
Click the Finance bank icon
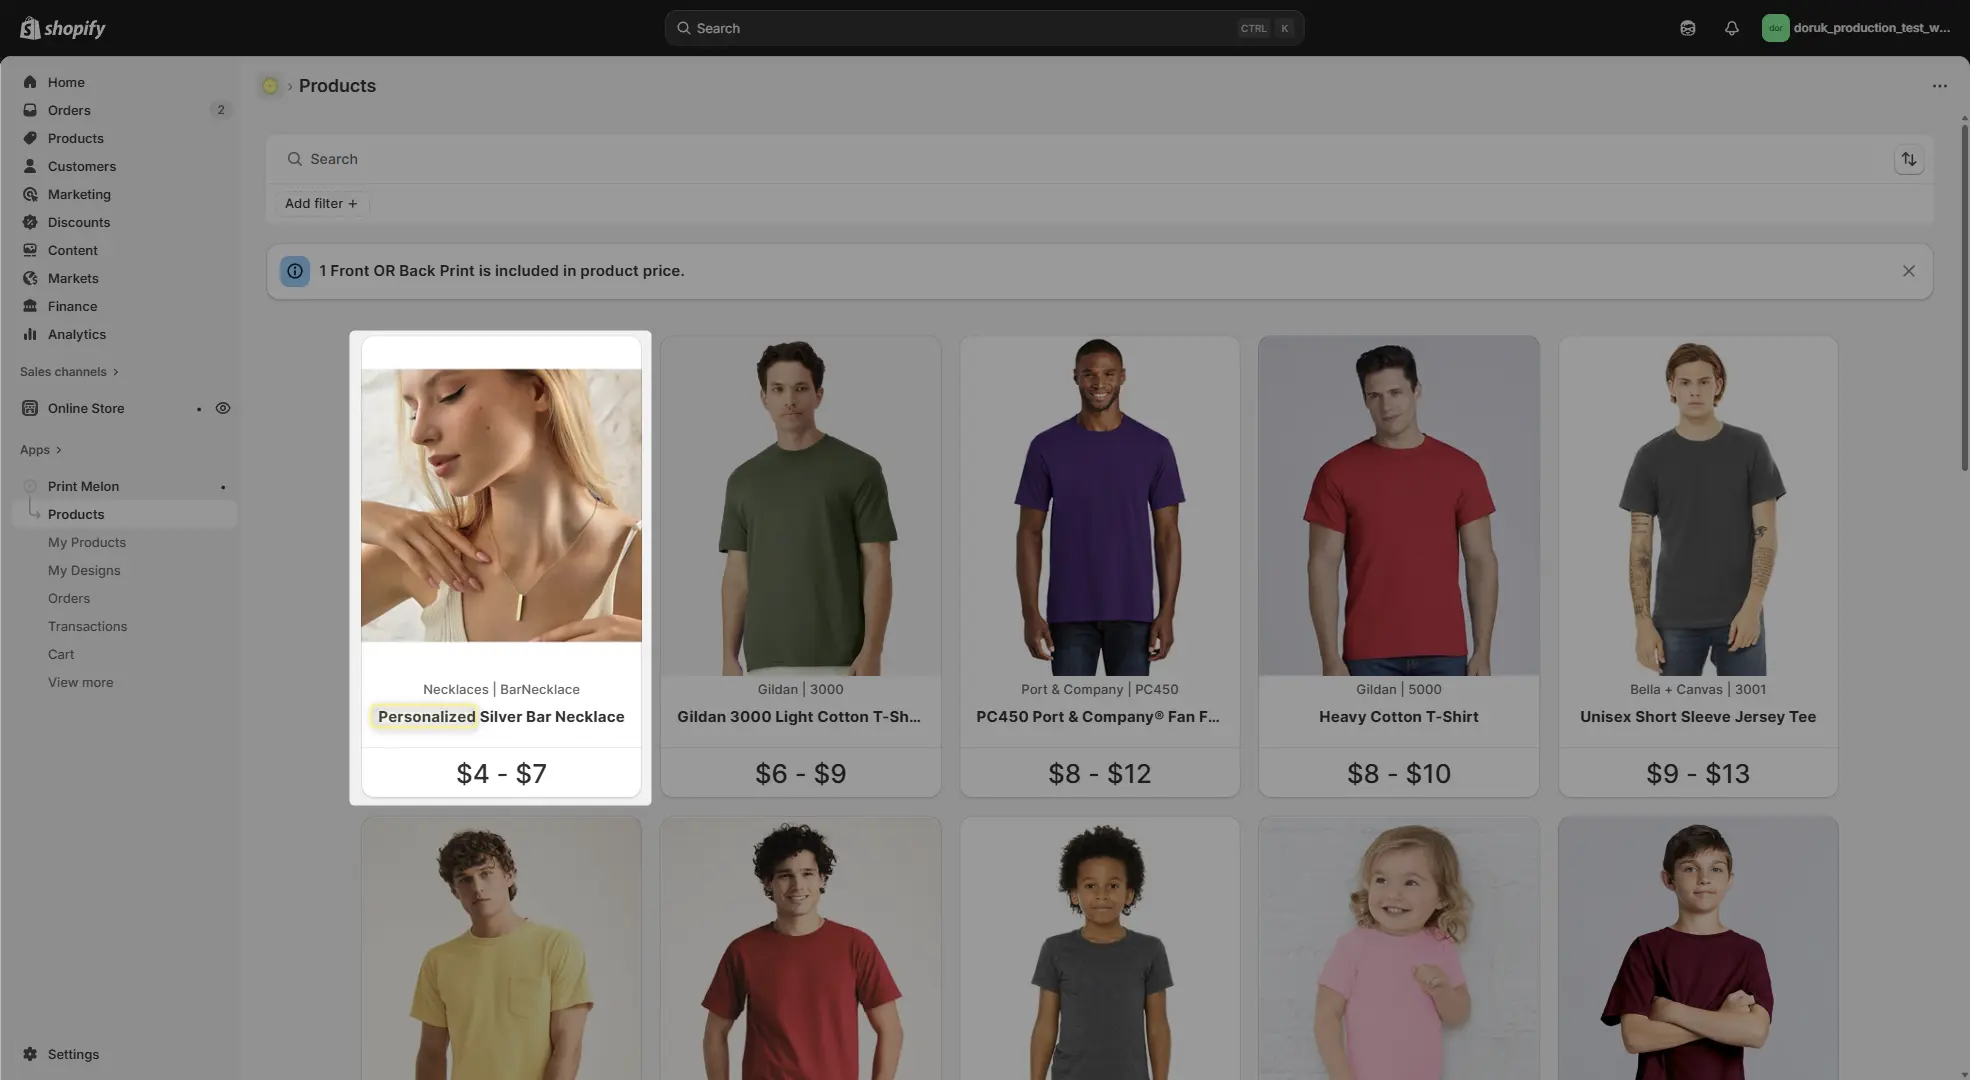point(30,306)
